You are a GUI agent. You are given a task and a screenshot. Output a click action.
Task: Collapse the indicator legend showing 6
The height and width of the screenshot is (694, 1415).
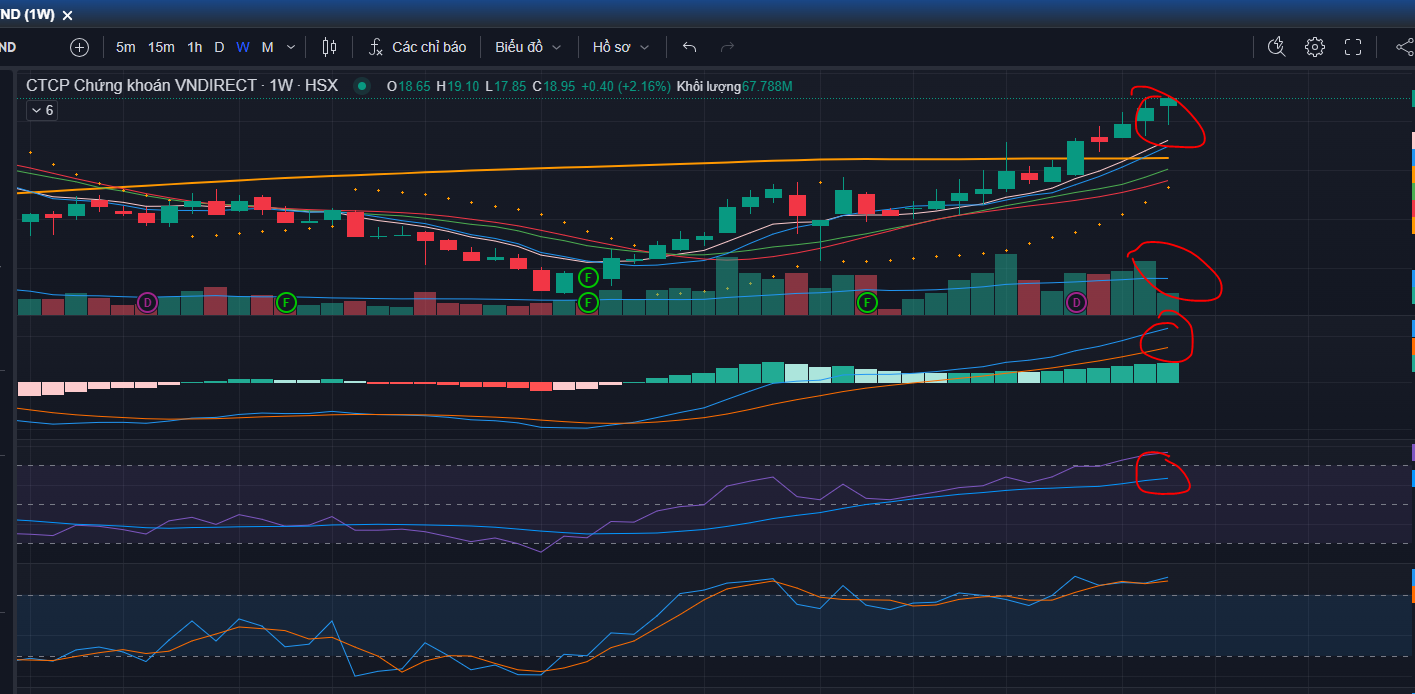tap(41, 111)
